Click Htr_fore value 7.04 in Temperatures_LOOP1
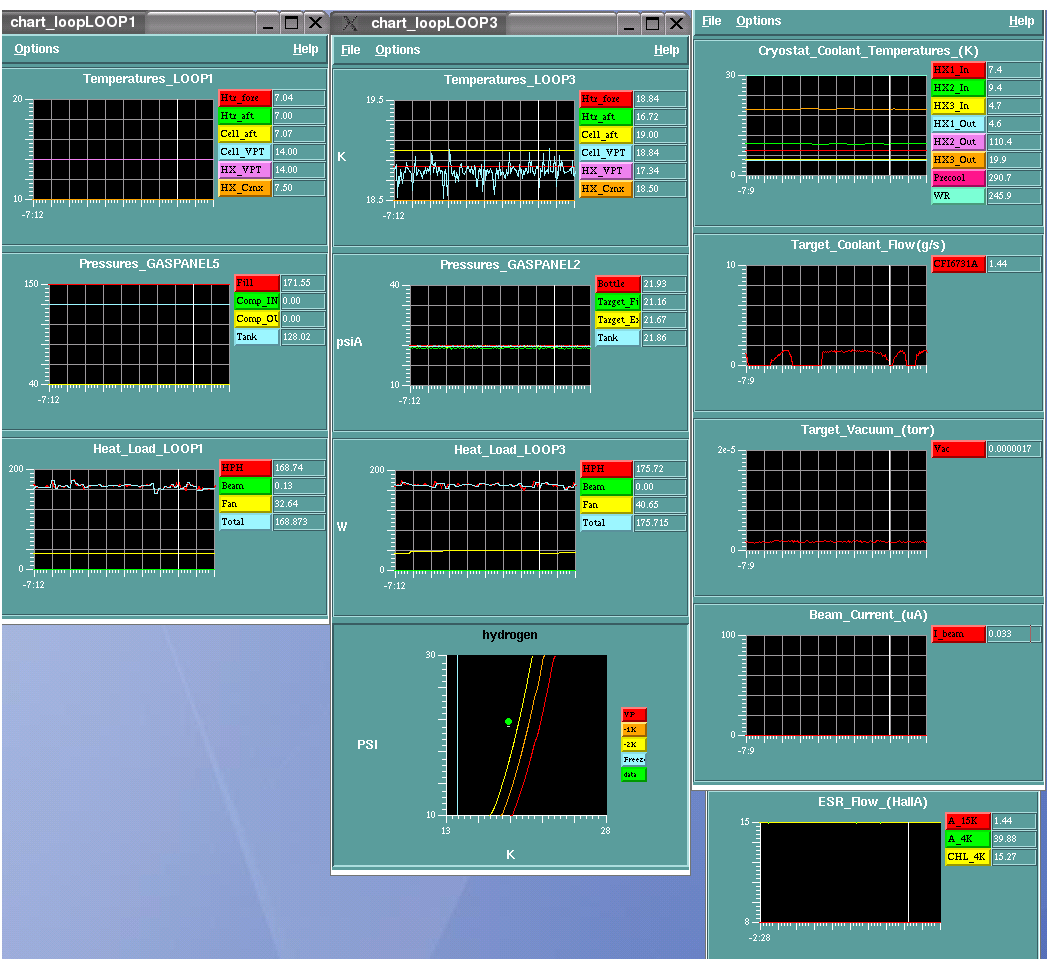 click(299, 98)
